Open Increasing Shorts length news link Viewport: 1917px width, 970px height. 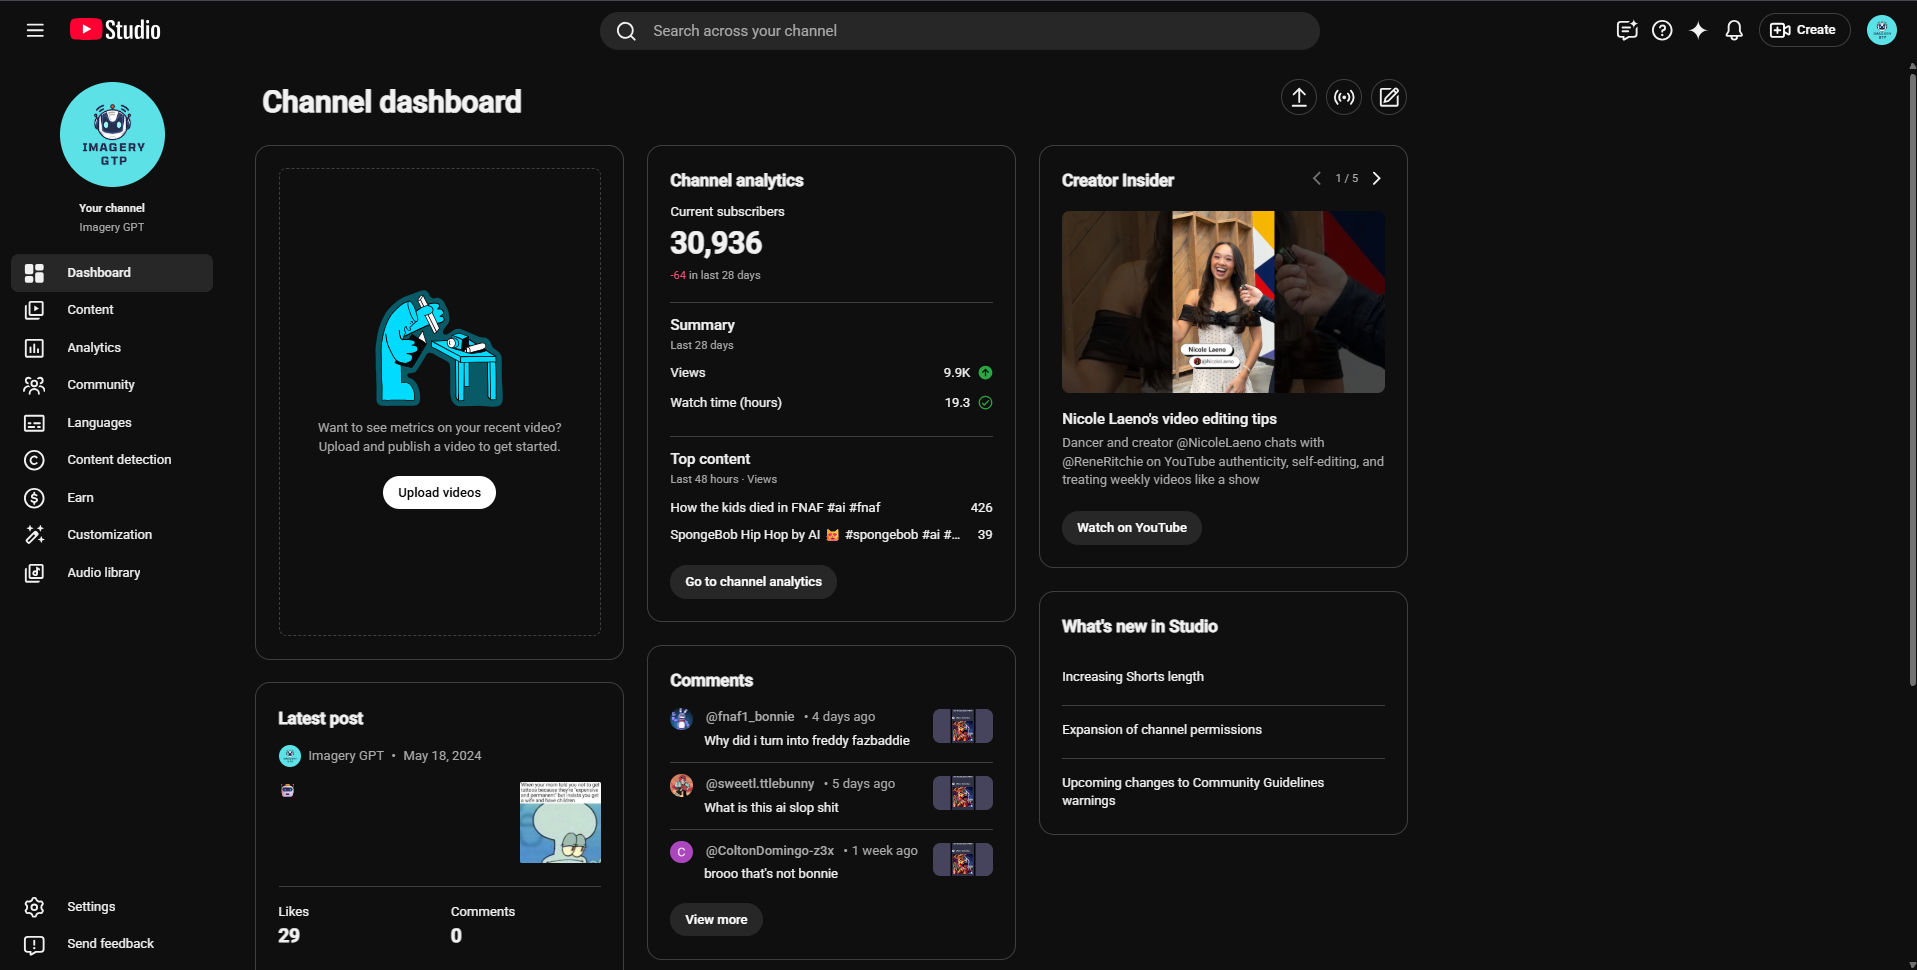[x=1133, y=677]
